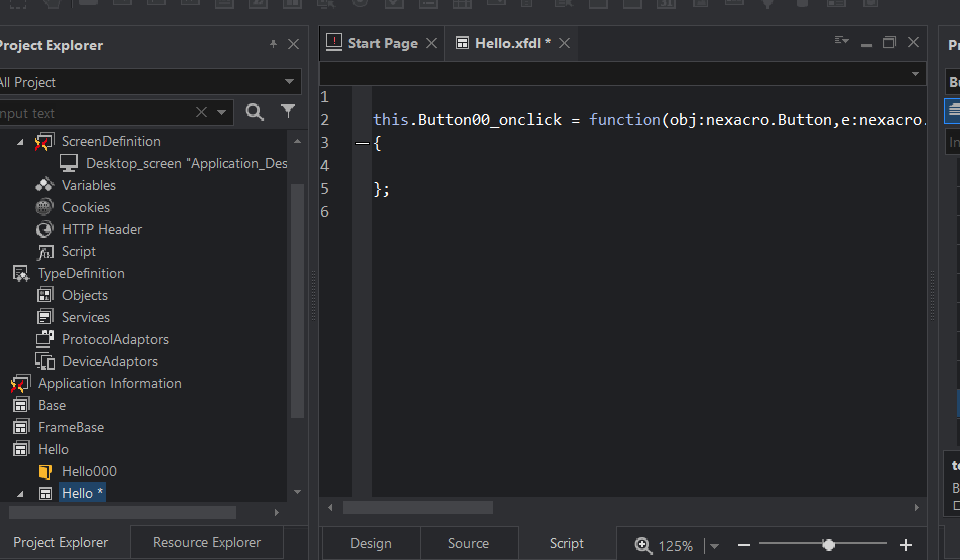
Task: Clear the search text with the X icon
Action: click(x=201, y=112)
